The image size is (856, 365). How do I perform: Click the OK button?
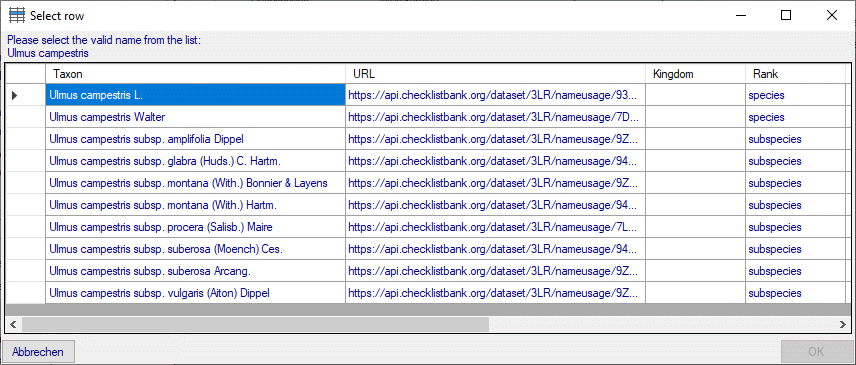pyautogui.click(x=816, y=352)
